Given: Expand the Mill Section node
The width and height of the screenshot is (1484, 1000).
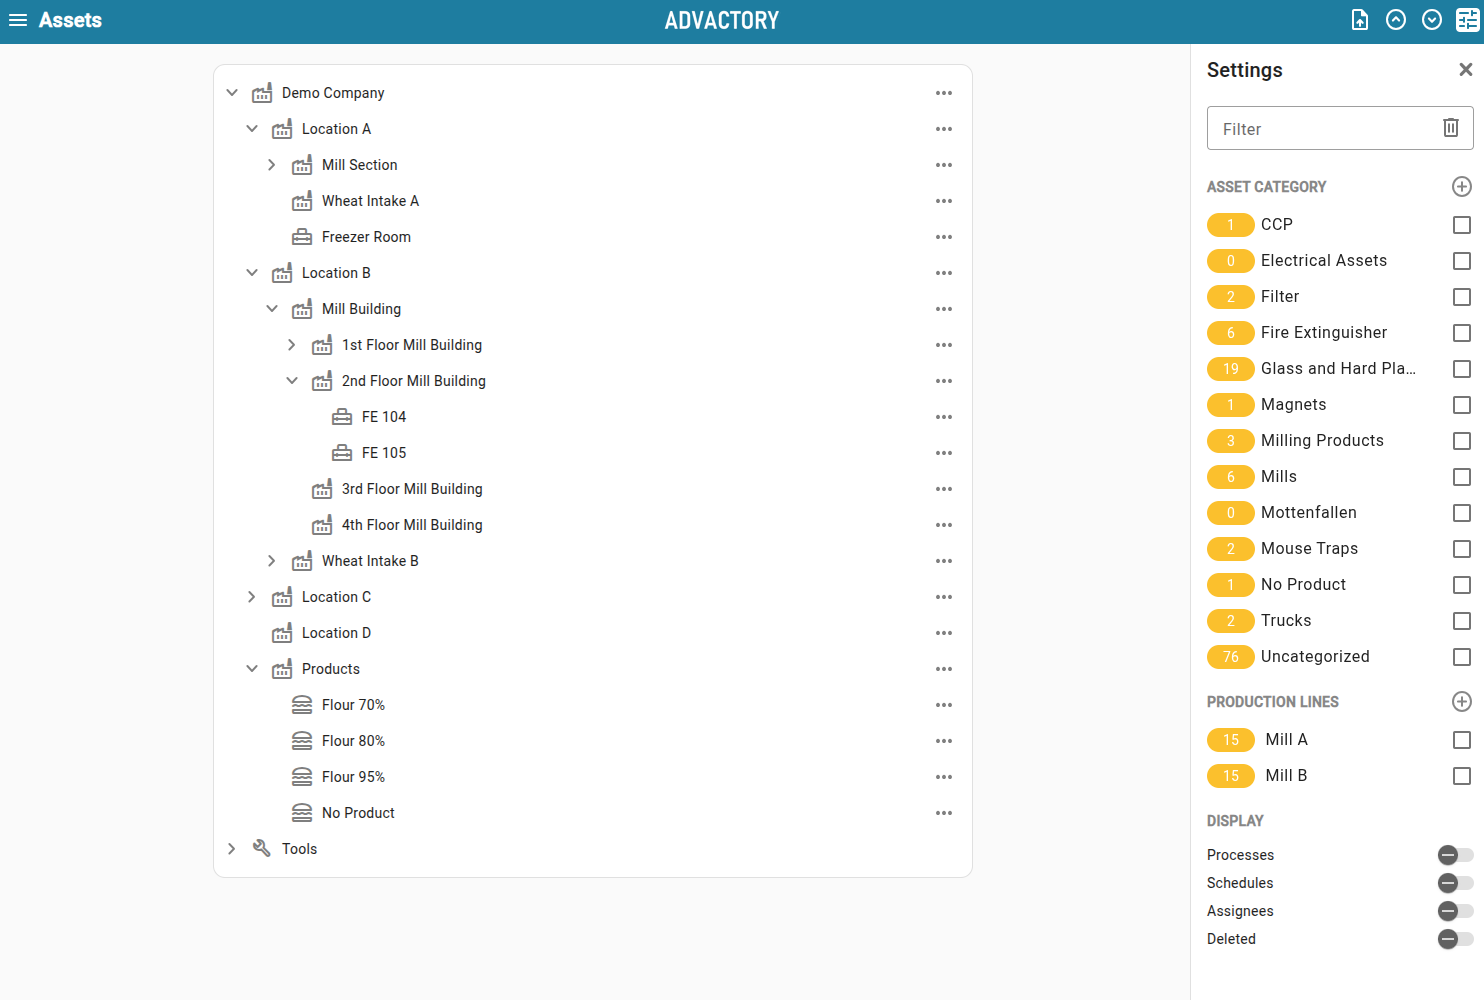Looking at the screenshot, I should point(271,165).
